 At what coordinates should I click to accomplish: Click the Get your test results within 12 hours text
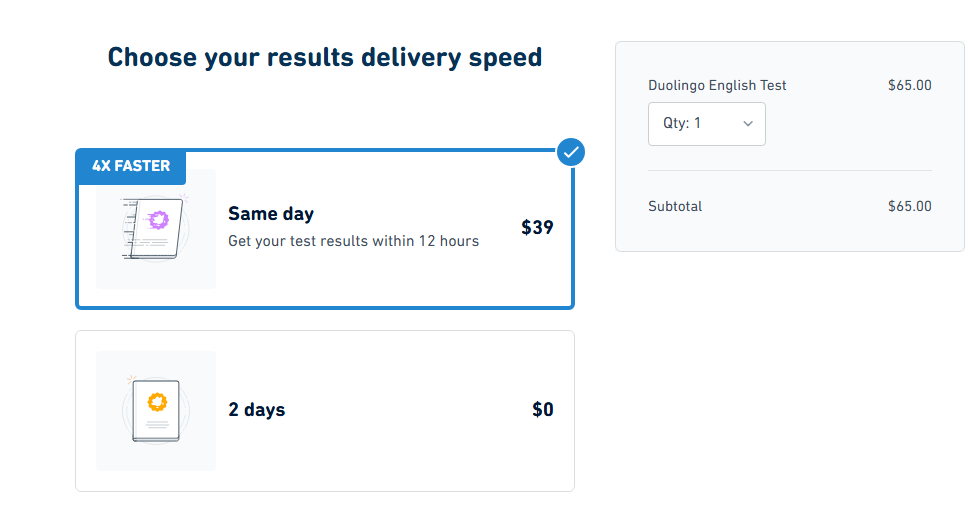[354, 241]
